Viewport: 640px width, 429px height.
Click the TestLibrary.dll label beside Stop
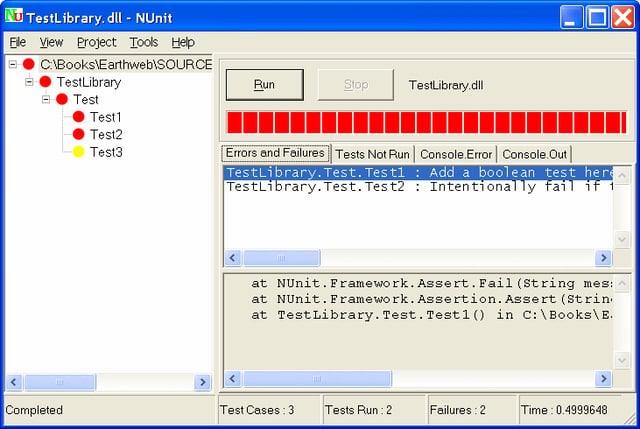point(446,85)
